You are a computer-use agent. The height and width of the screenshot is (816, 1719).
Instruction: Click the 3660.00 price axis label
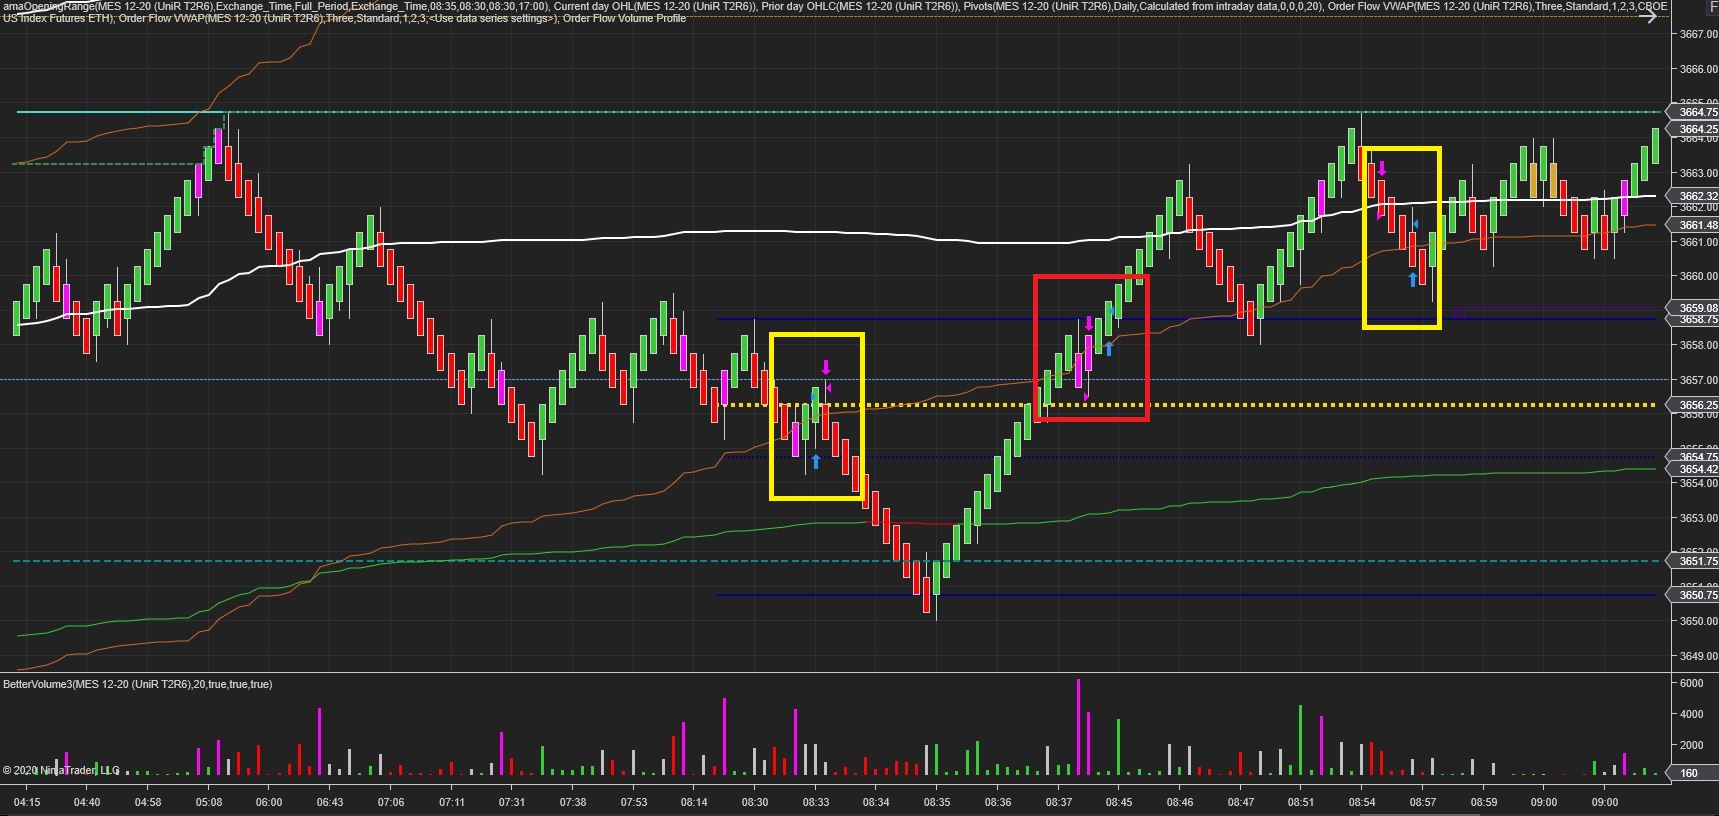coord(1697,276)
